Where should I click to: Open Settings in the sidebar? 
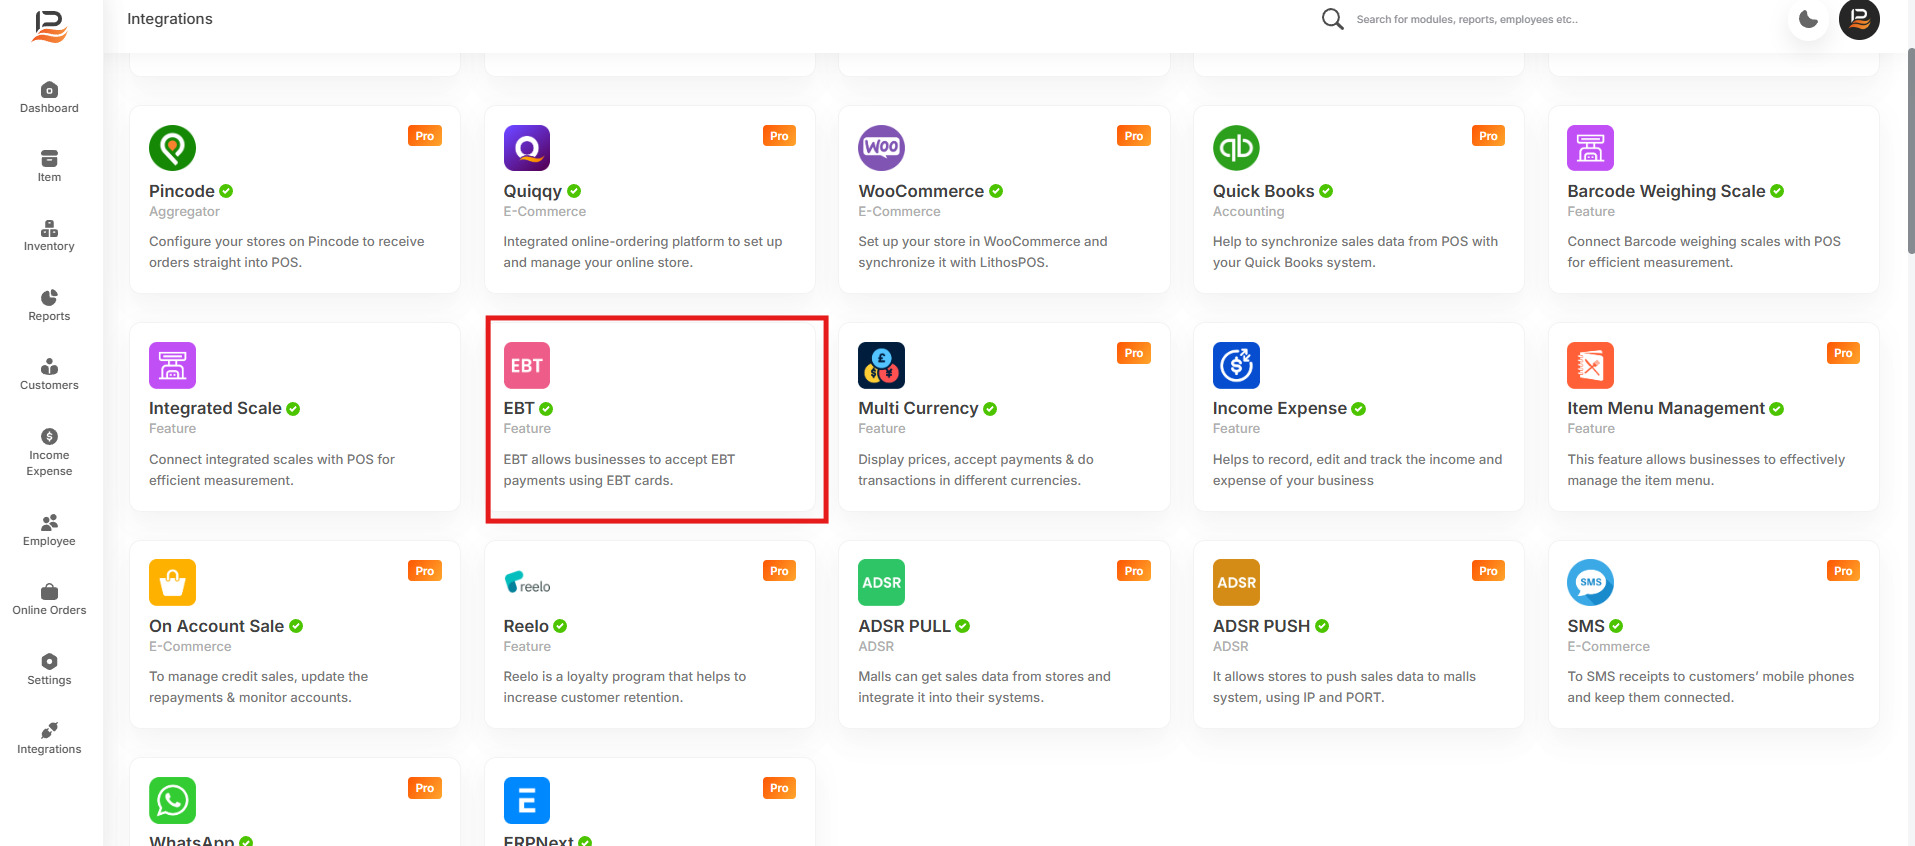pos(49,670)
